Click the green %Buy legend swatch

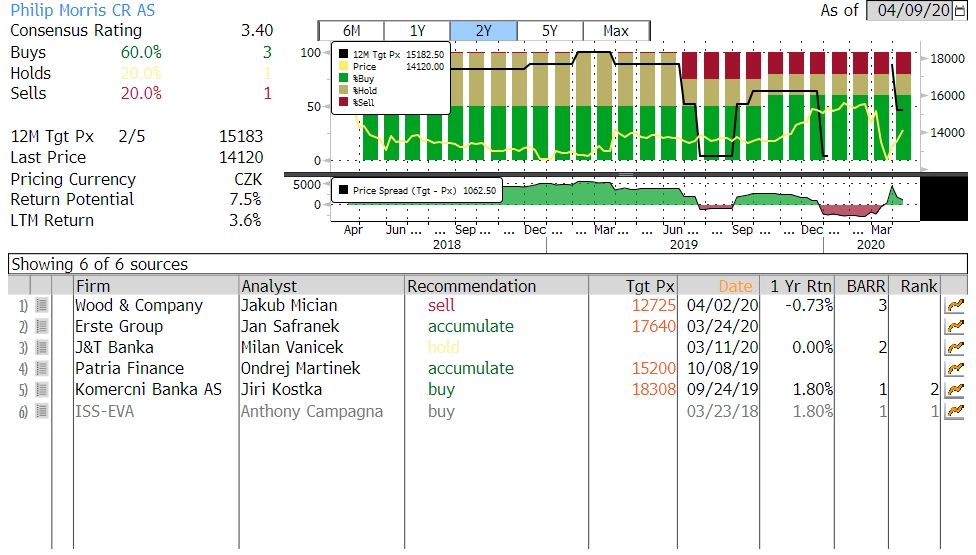pos(343,78)
